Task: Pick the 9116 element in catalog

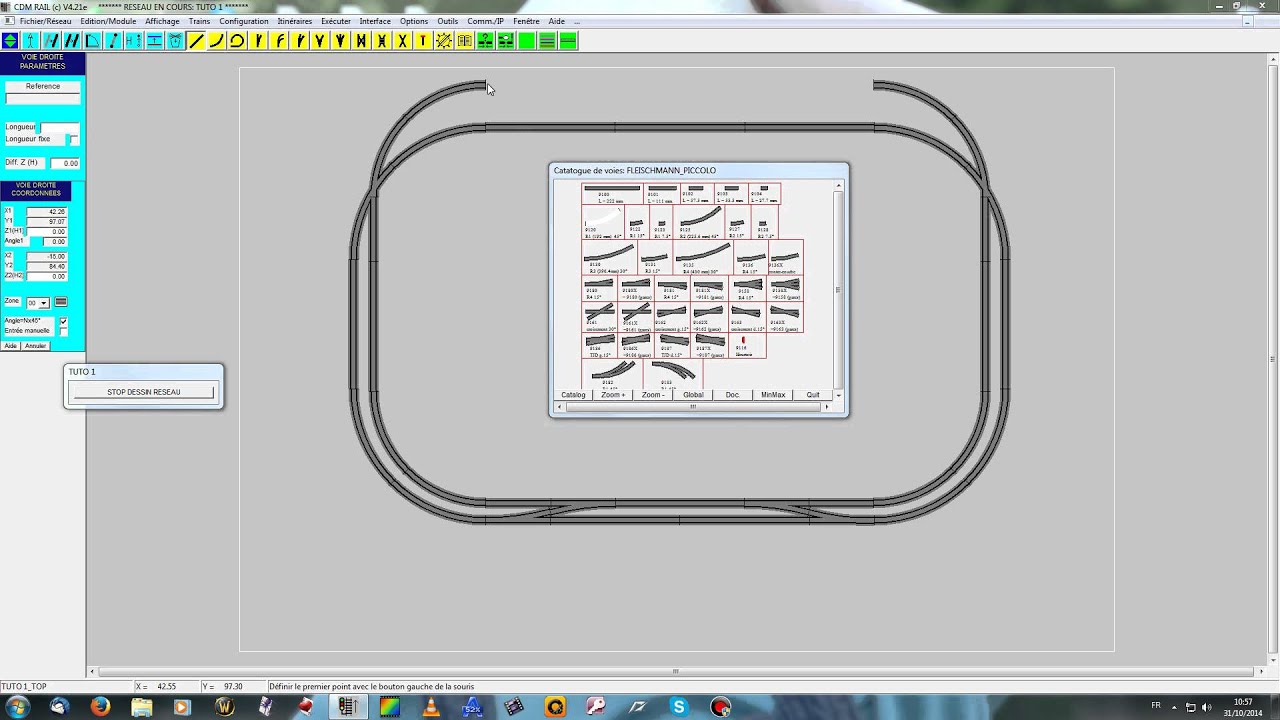Action: point(747,345)
